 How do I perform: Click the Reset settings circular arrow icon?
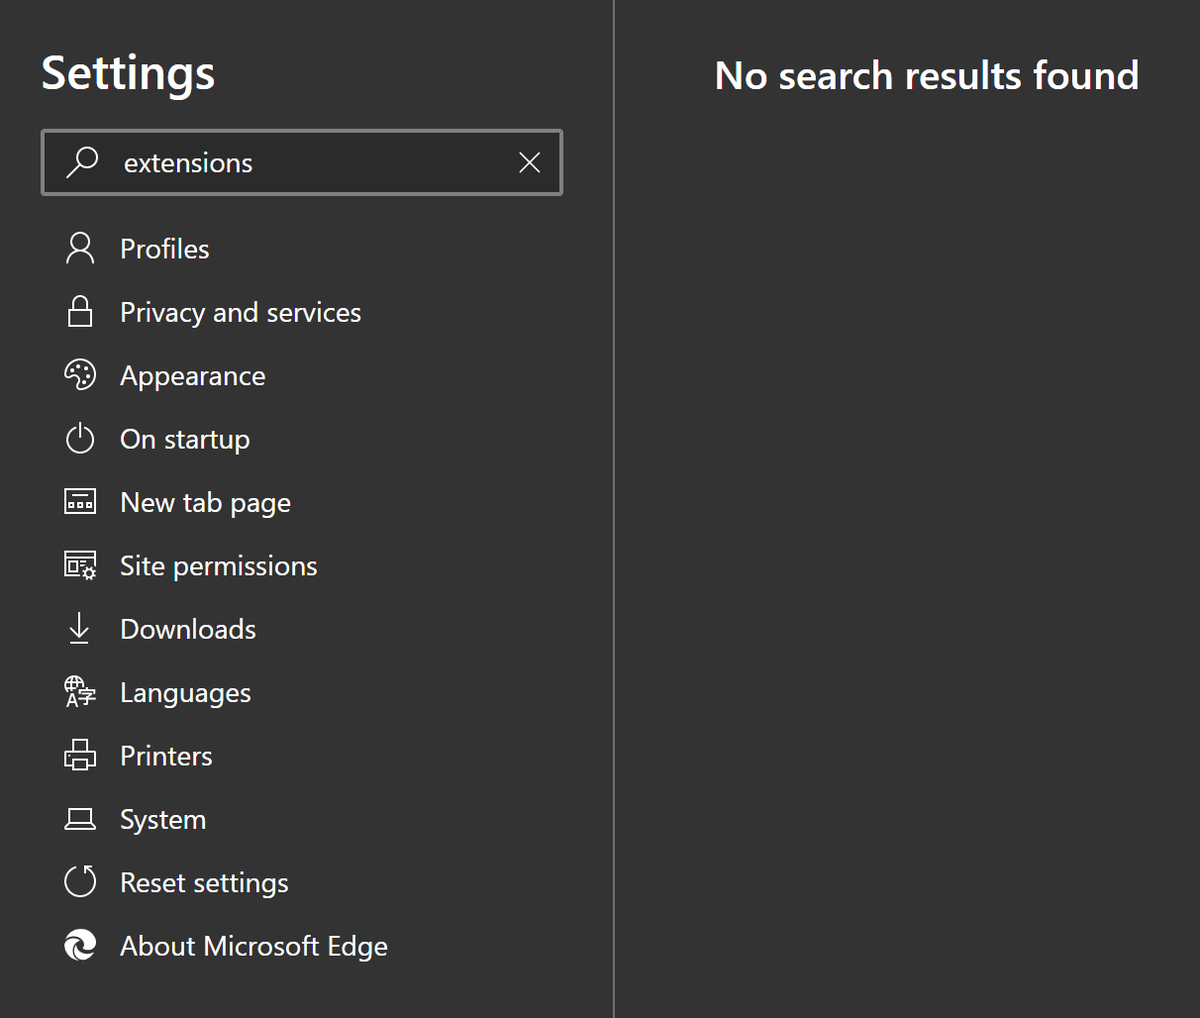tap(80, 882)
